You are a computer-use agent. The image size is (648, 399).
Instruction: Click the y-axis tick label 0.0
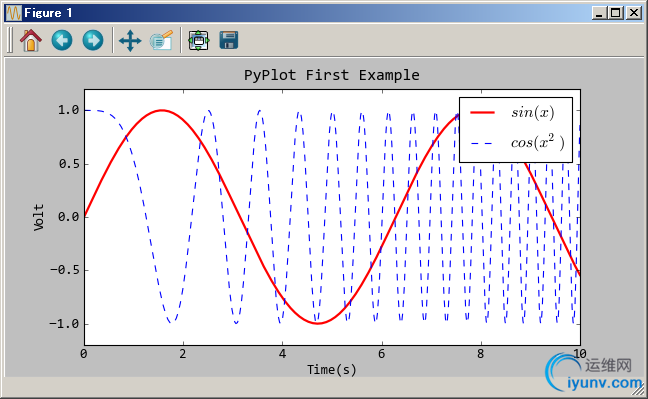click(x=68, y=217)
